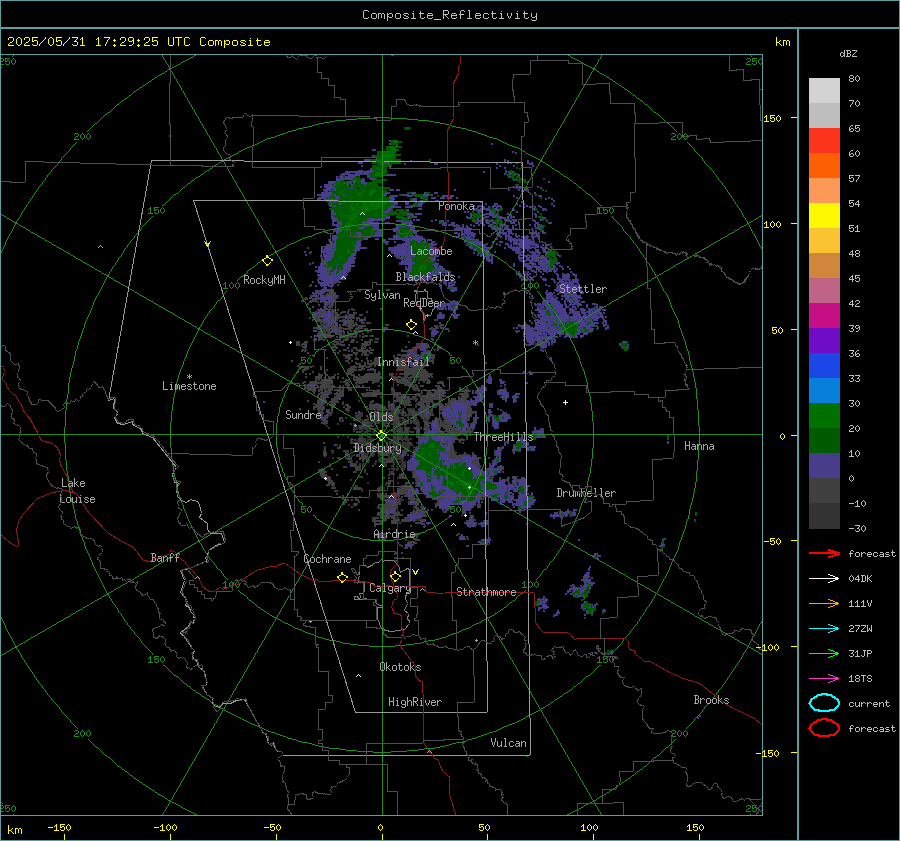900x841 pixels.
Task: Click the yellow diamond marker near RockyMH
Action: tap(267, 261)
